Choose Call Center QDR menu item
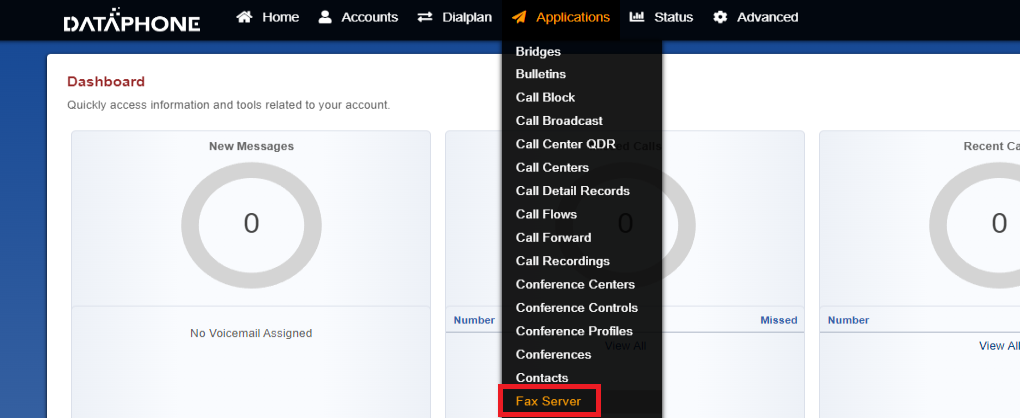Viewport: 1020px width, 418px height. pyautogui.click(x=565, y=144)
